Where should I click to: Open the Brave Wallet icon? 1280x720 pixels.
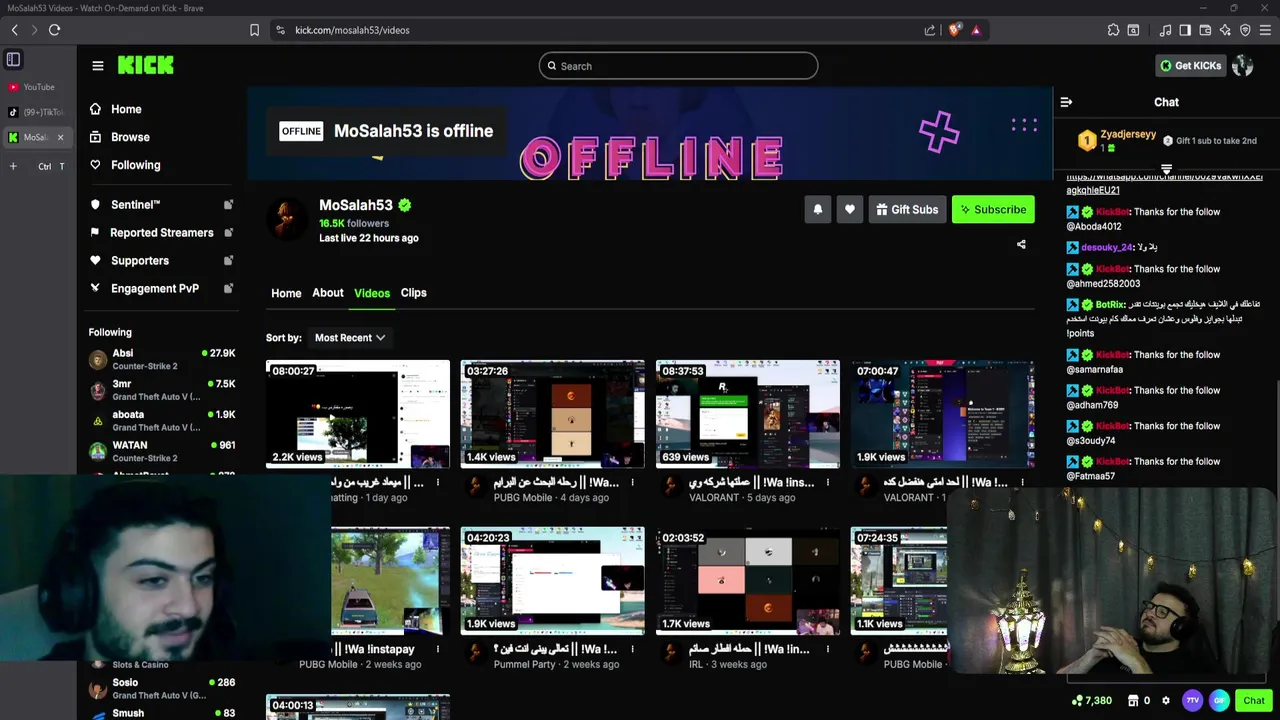(x=1205, y=30)
